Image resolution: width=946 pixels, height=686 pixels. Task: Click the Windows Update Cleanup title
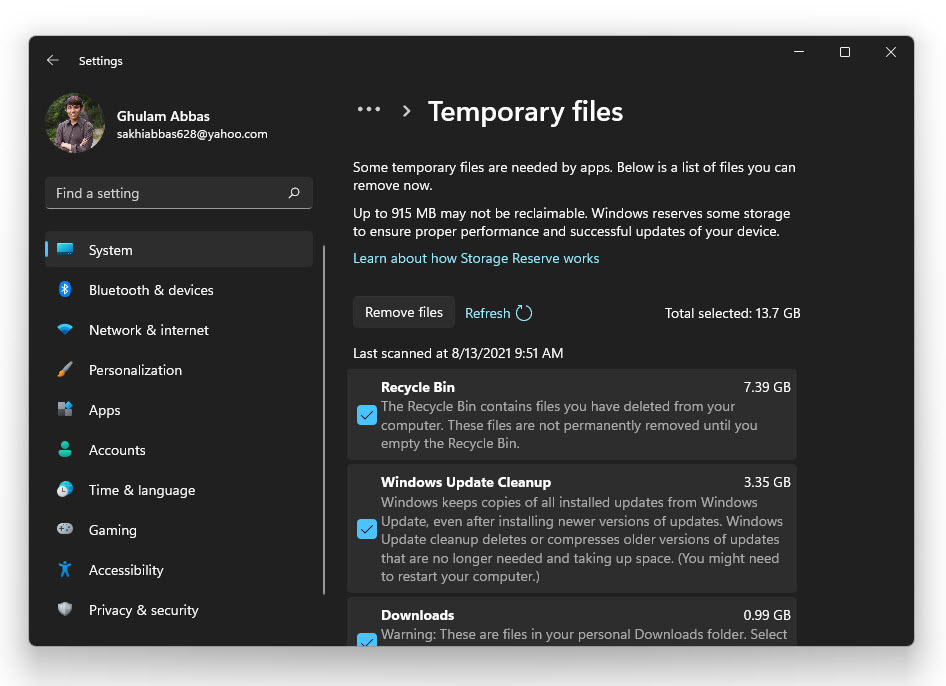click(466, 482)
